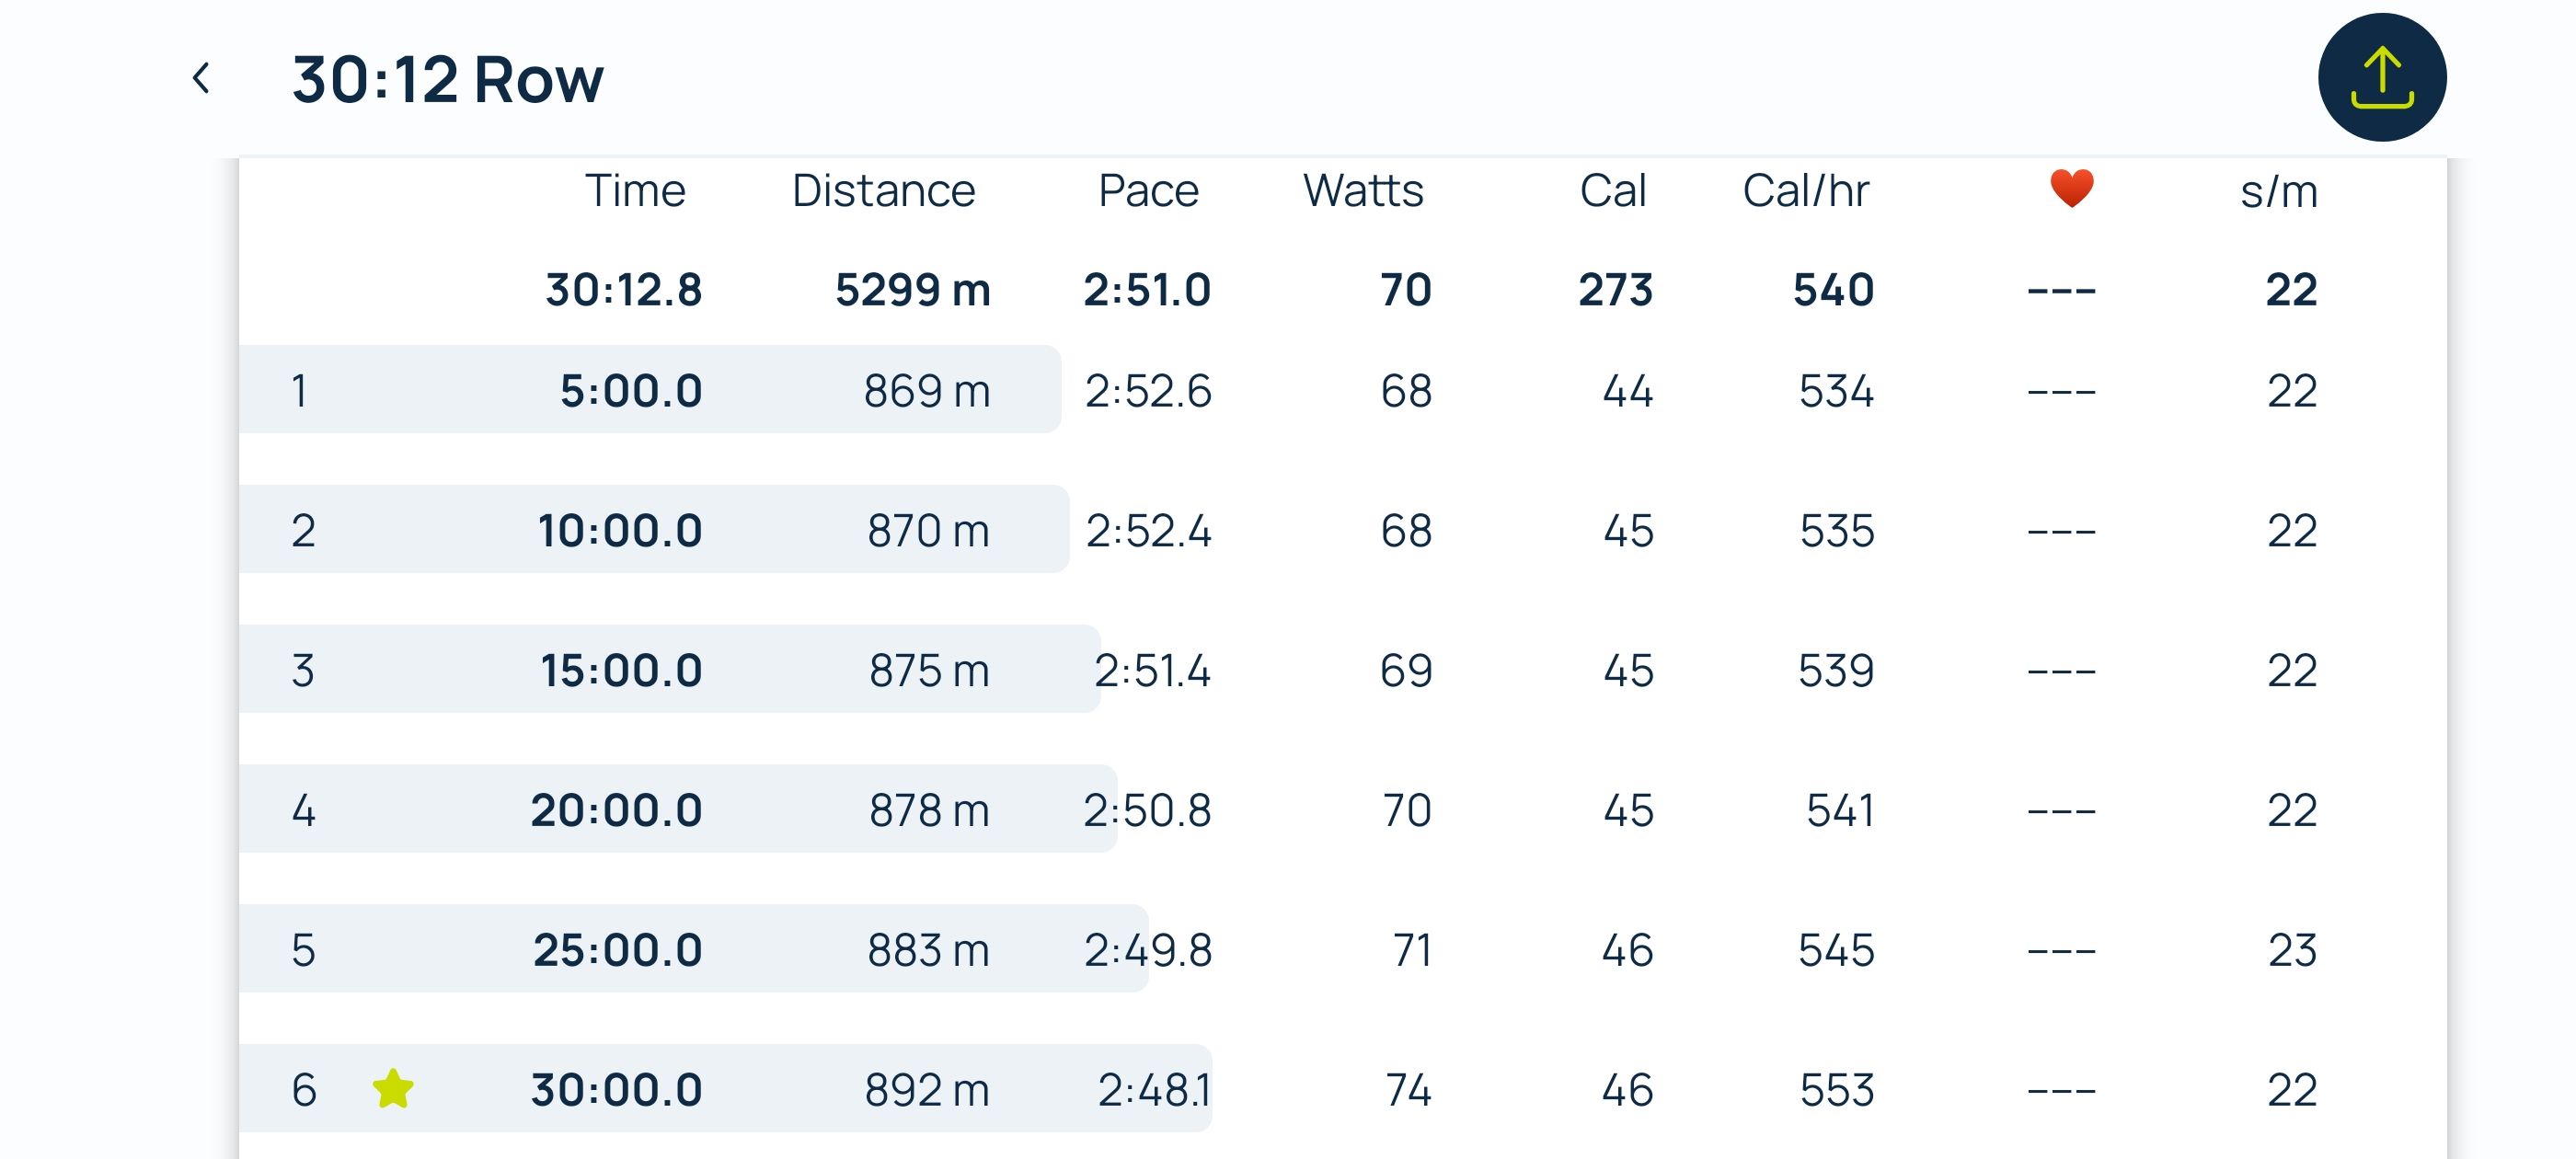Viewport: 2576px width, 1159px height.
Task: Tap the share/upload workout icon
Action: (2381, 77)
